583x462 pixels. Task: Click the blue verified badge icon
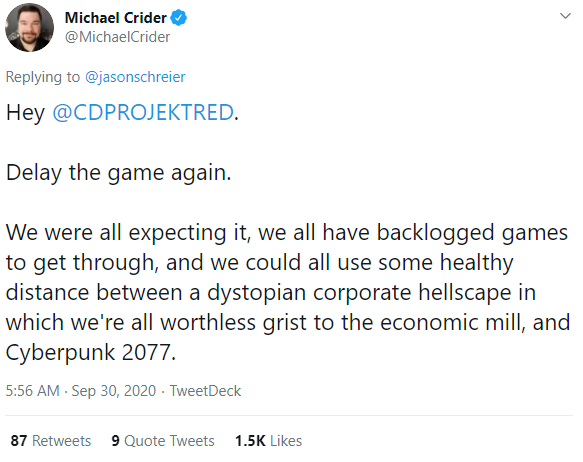tap(178, 18)
